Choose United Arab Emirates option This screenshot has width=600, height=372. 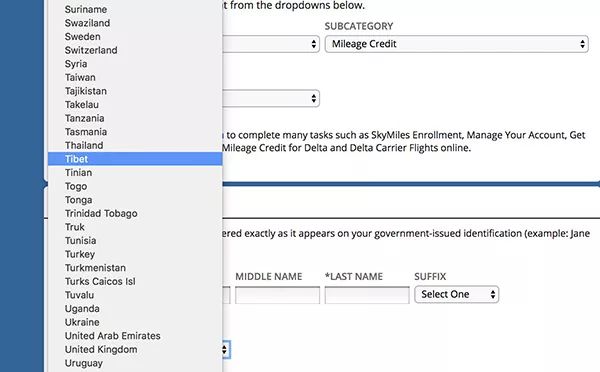tap(135, 336)
